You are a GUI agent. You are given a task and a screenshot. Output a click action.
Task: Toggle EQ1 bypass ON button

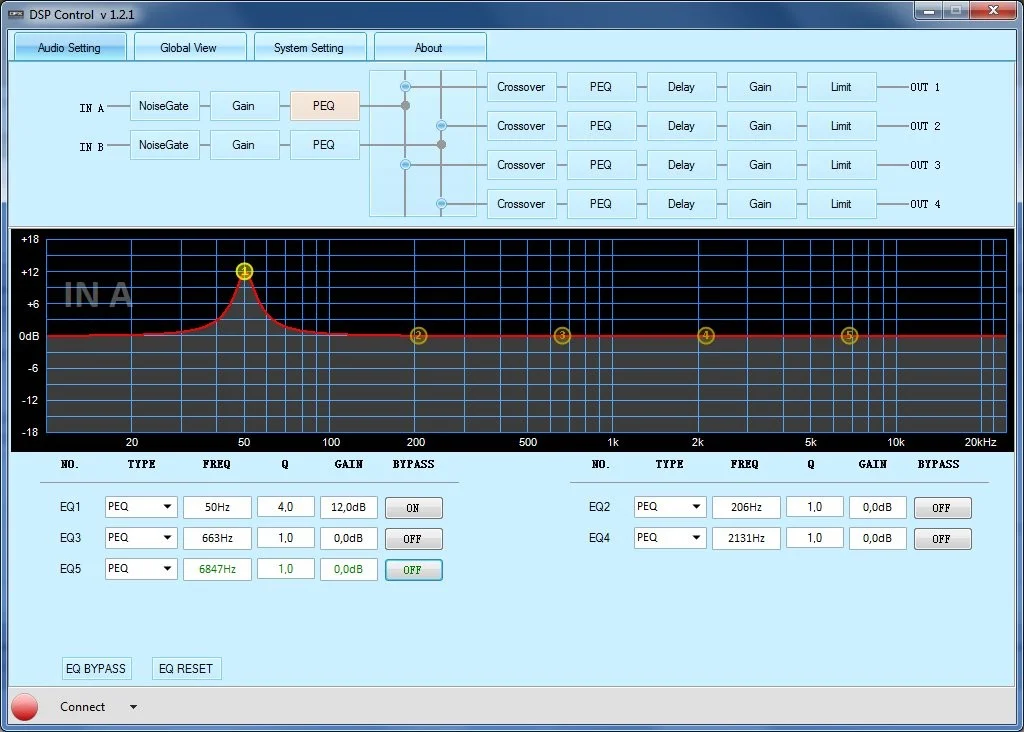pyautogui.click(x=413, y=508)
